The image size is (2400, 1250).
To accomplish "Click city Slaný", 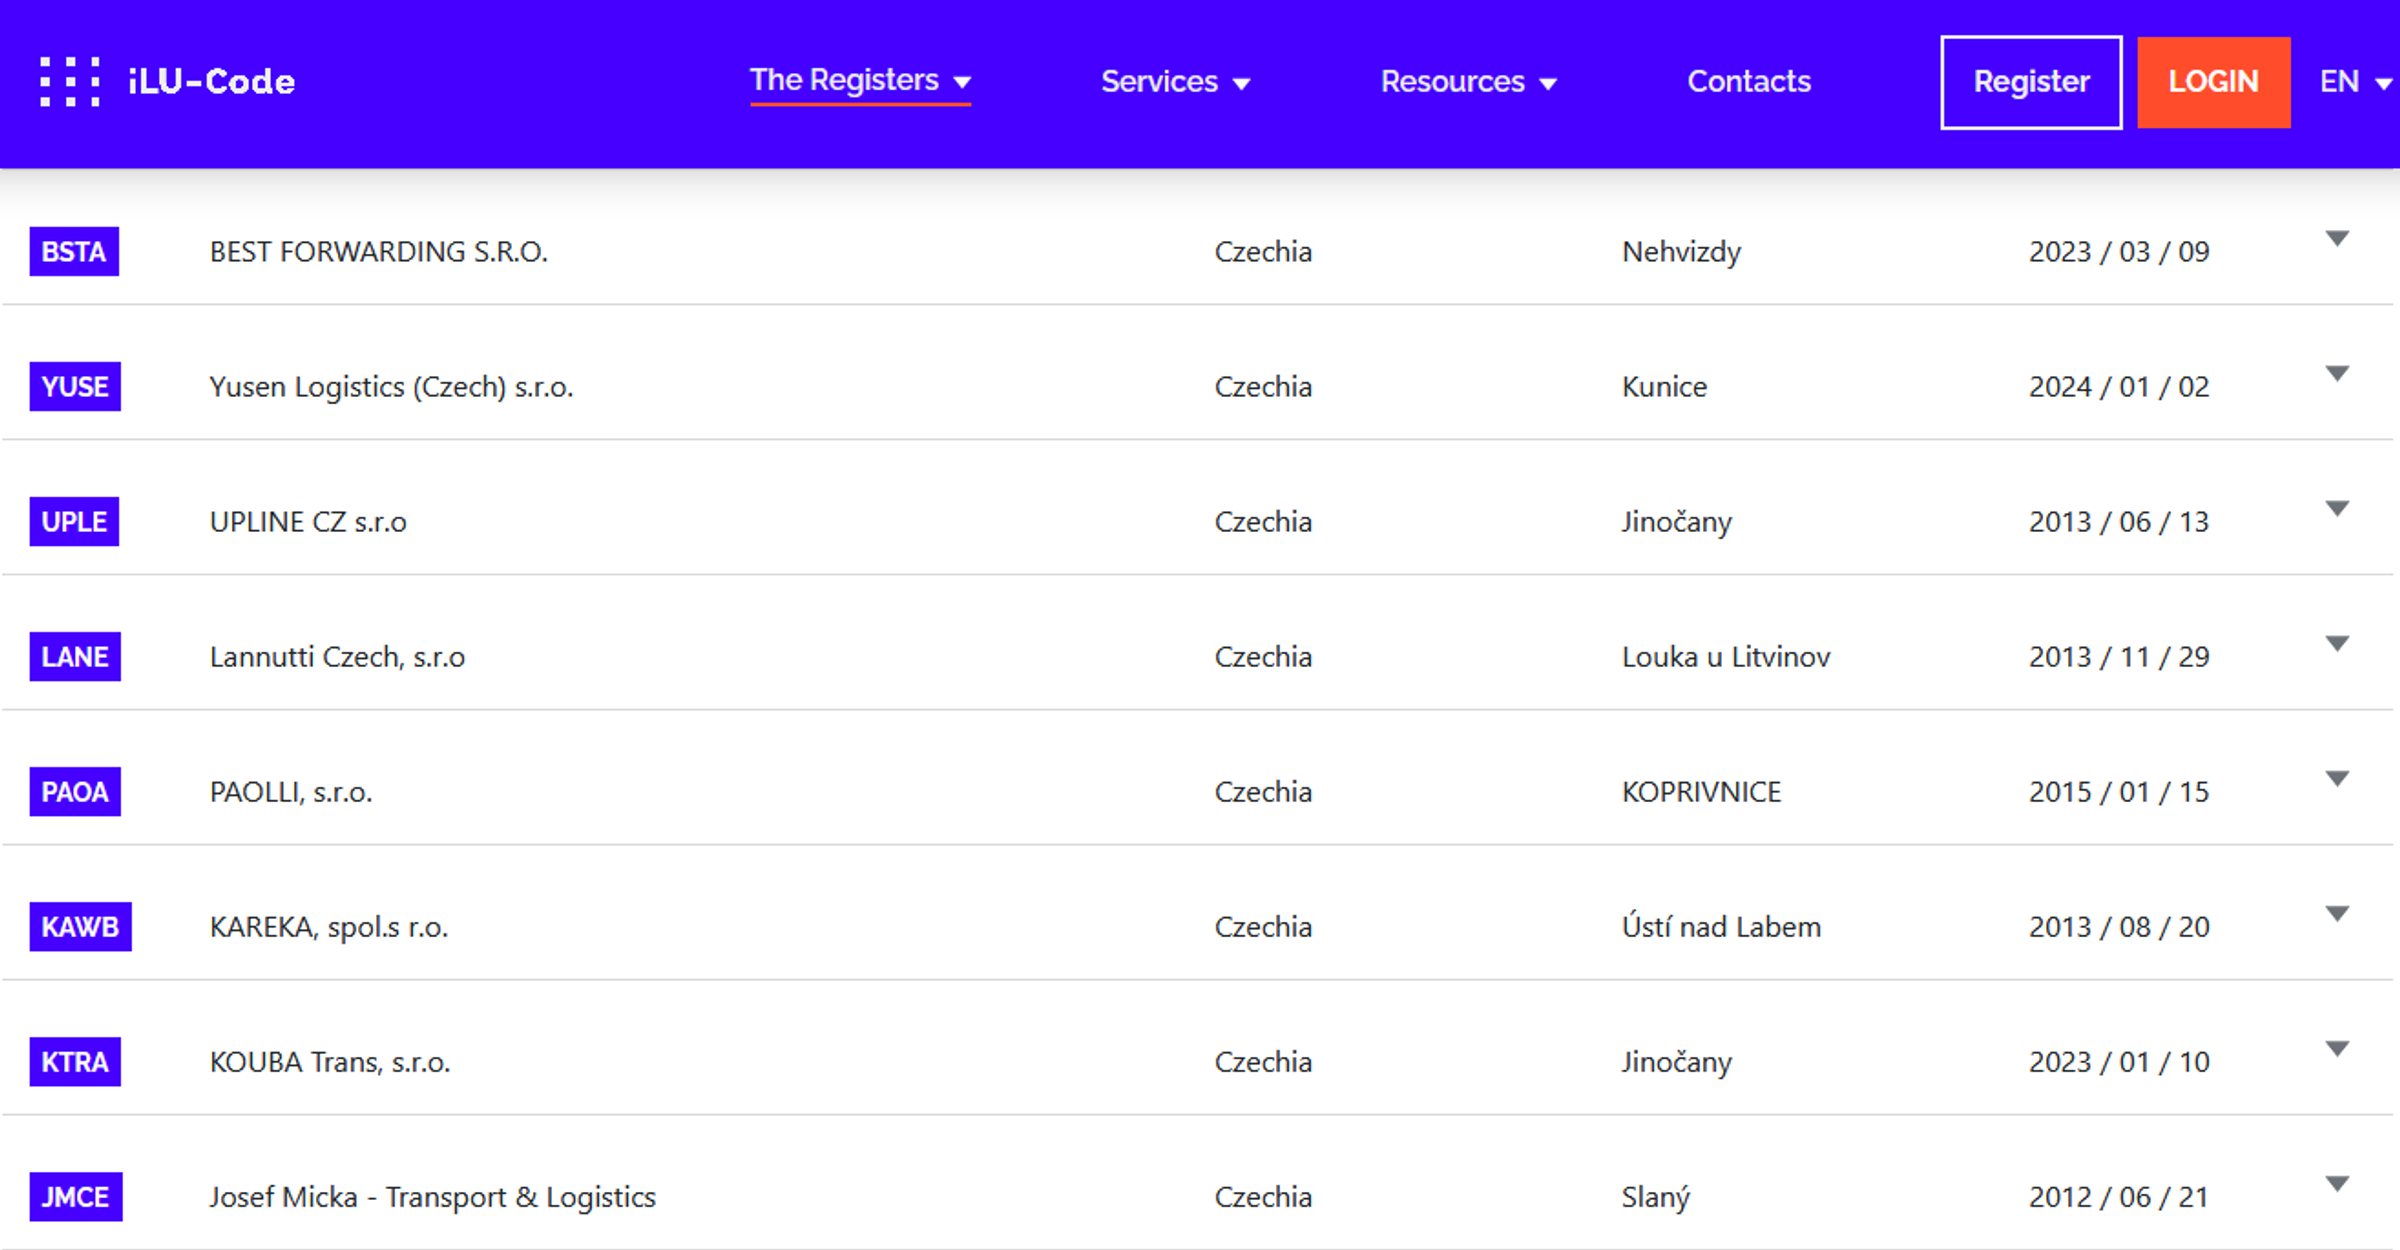I will pyautogui.click(x=1655, y=1197).
